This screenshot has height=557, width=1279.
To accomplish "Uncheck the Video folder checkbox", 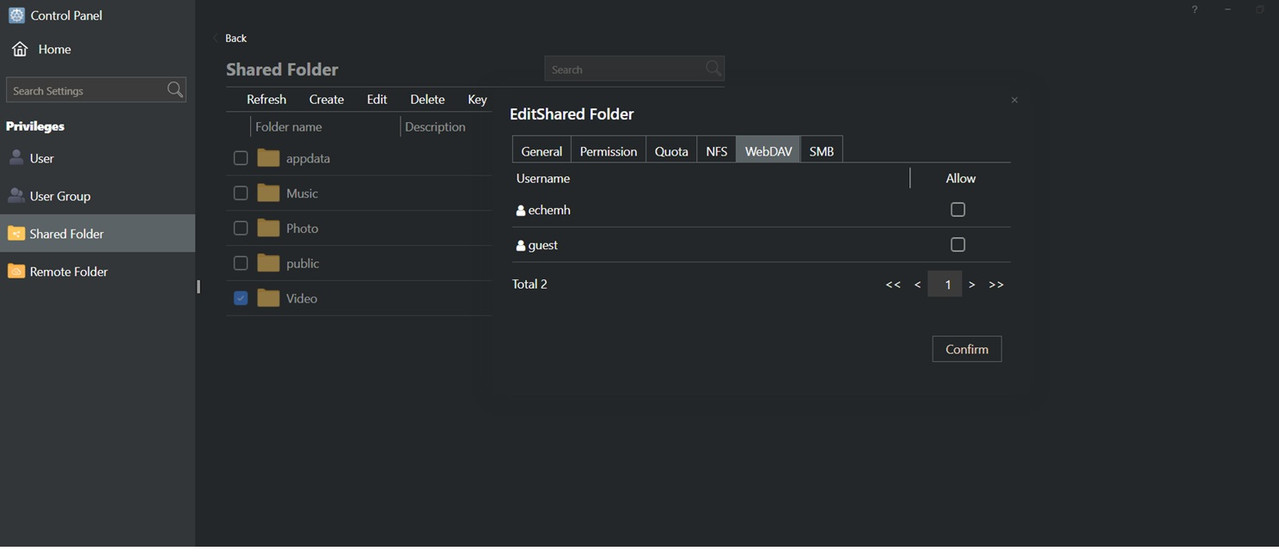I will point(241,298).
